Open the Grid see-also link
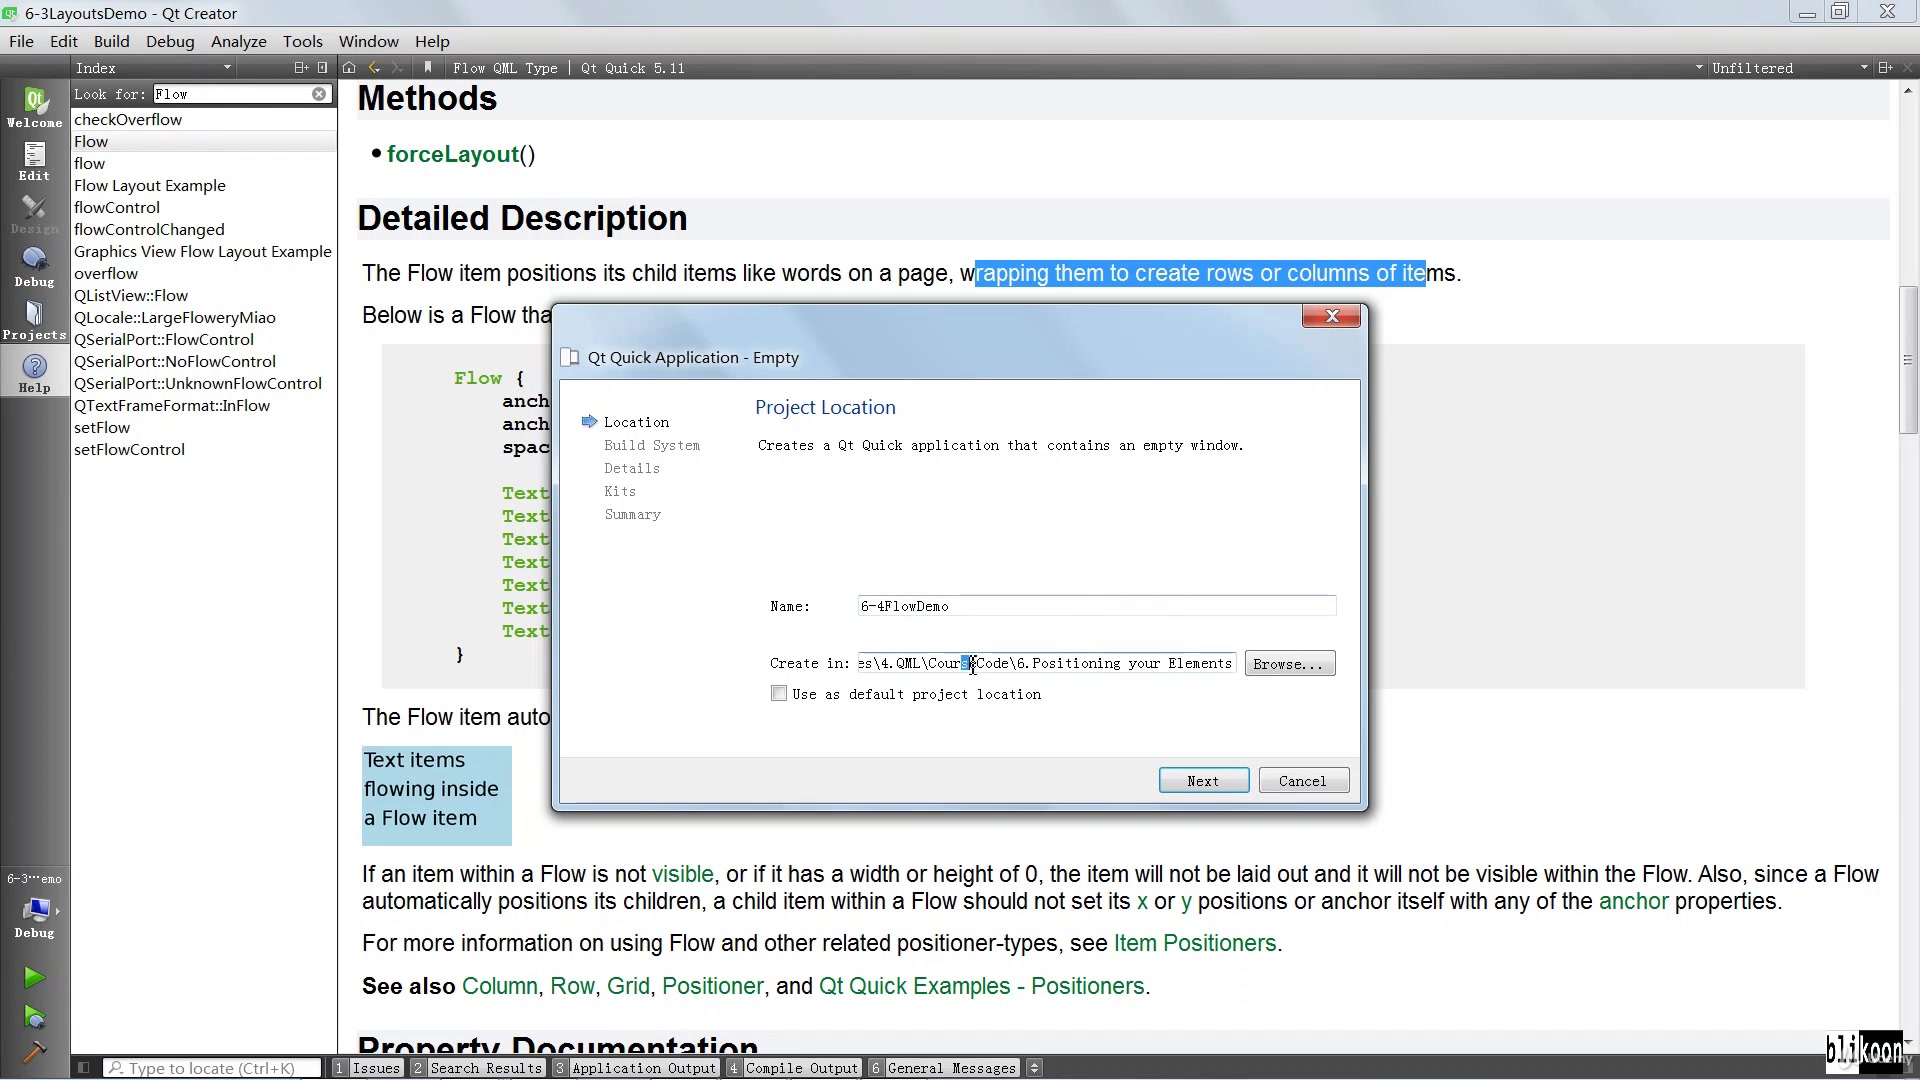Image resolution: width=1920 pixels, height=1080 pixels. point(628,986)
